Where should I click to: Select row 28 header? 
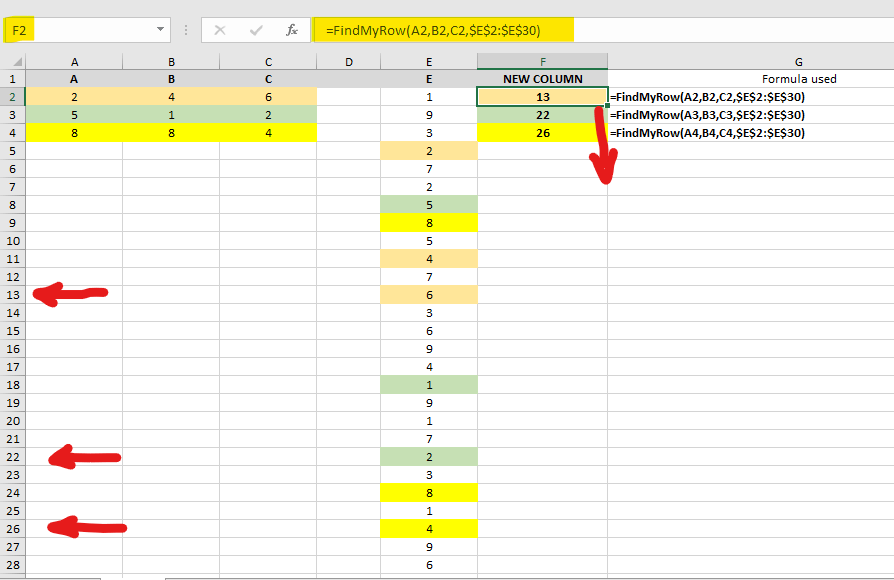coord(13,565)
